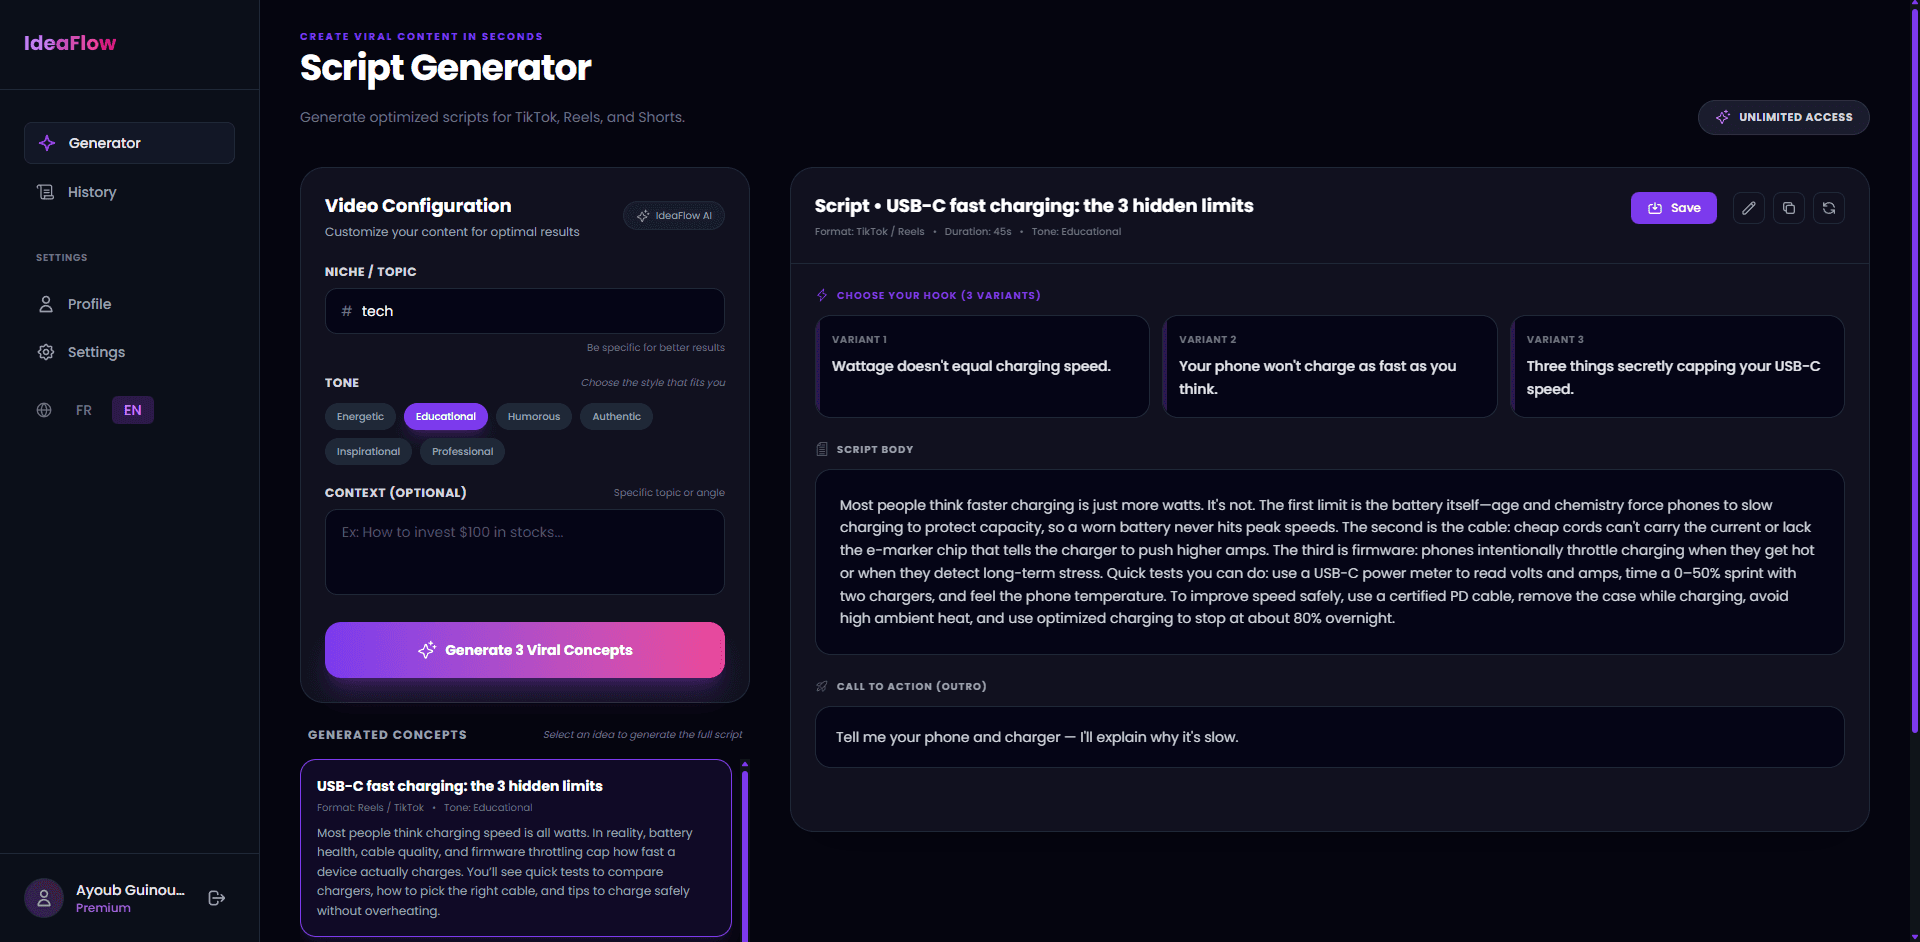
Task: Regenerate the script with the refresh icon
Action: [x=1829, y=208]
